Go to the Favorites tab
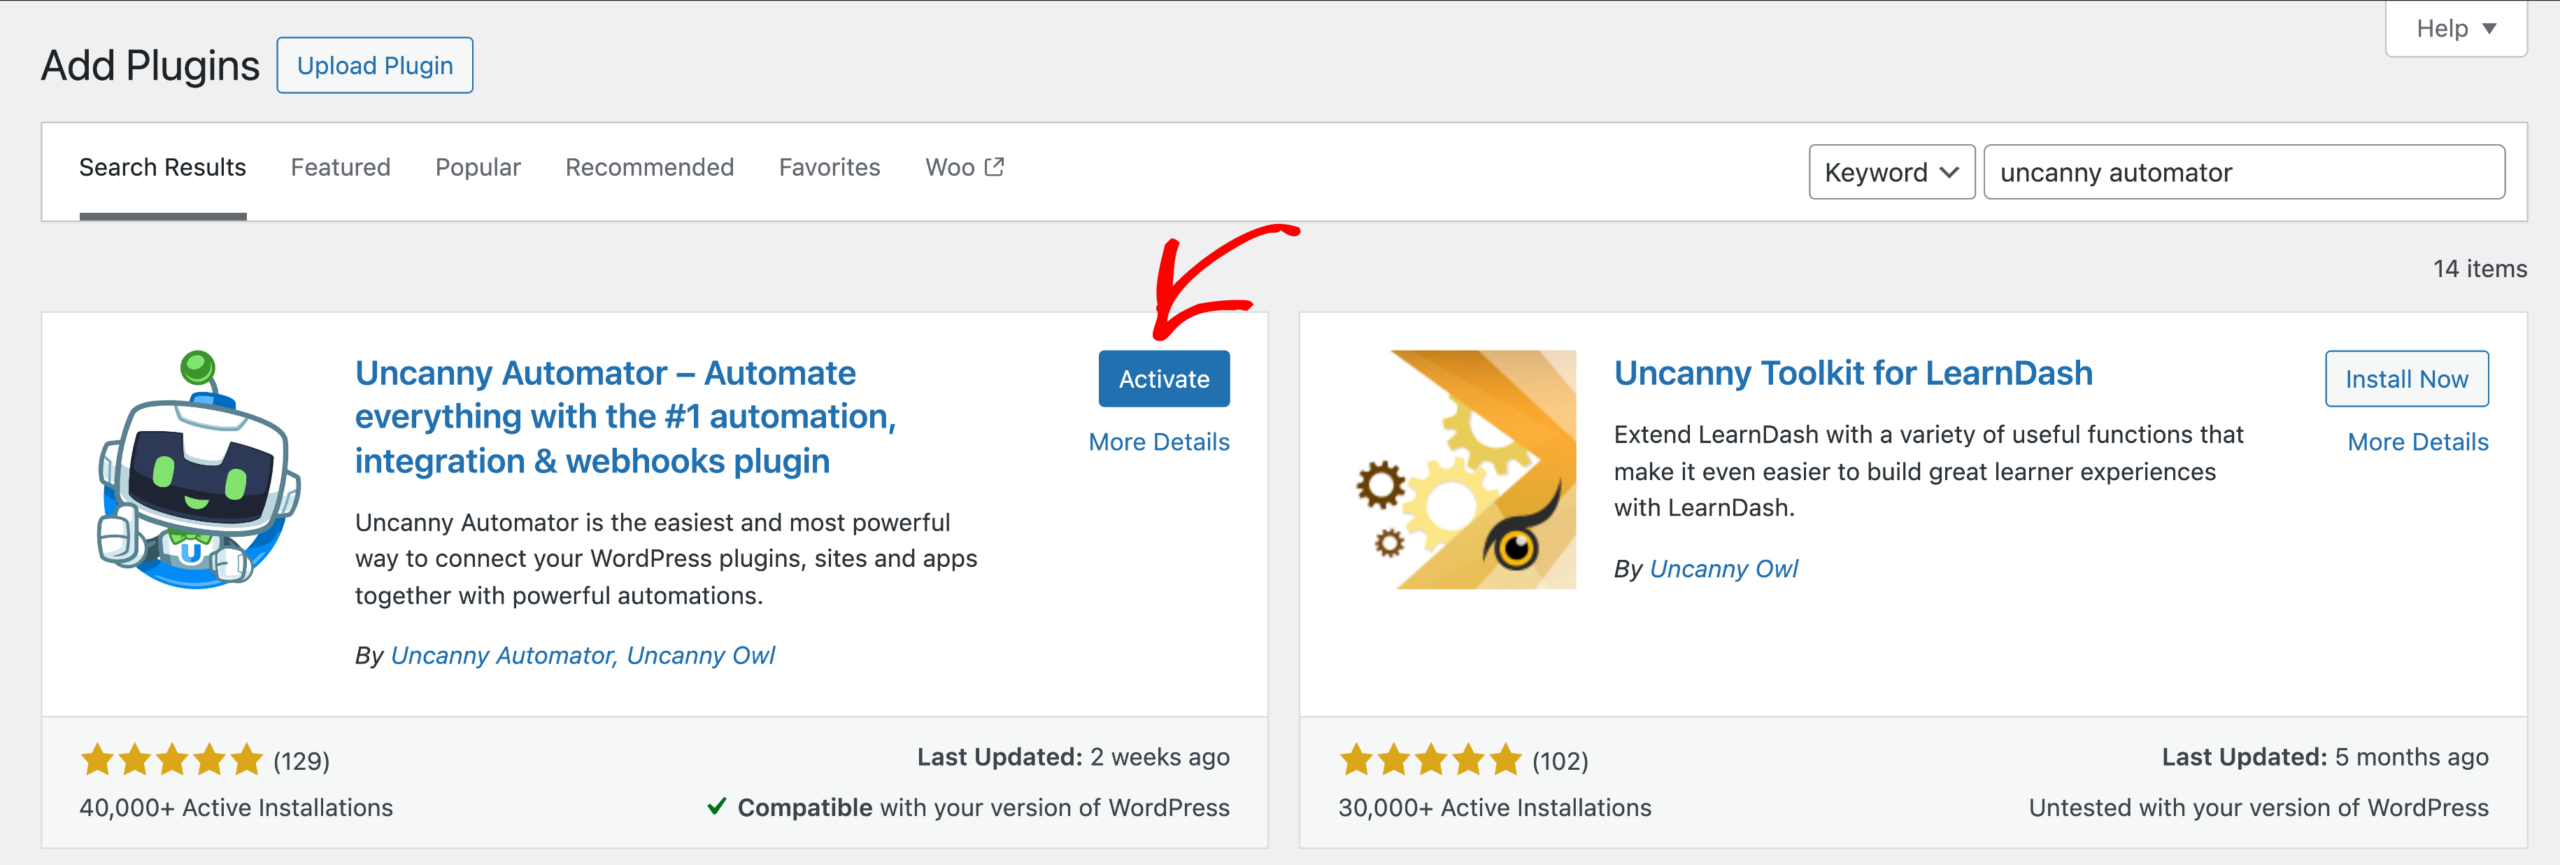The image size is (2560, 865). coord(829,167)
